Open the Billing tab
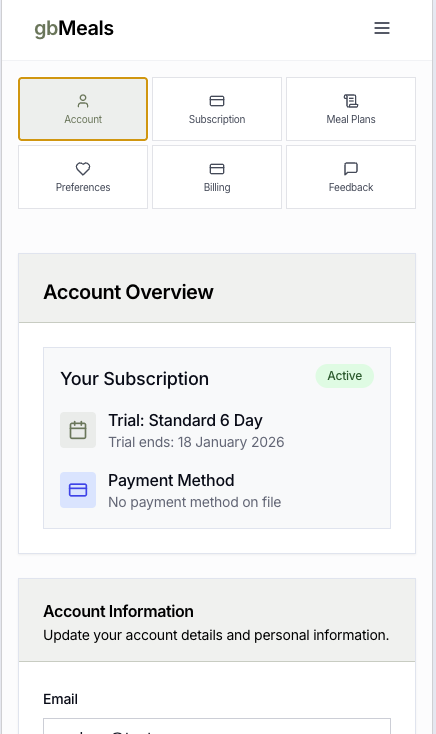 click(x=217, y=177)
